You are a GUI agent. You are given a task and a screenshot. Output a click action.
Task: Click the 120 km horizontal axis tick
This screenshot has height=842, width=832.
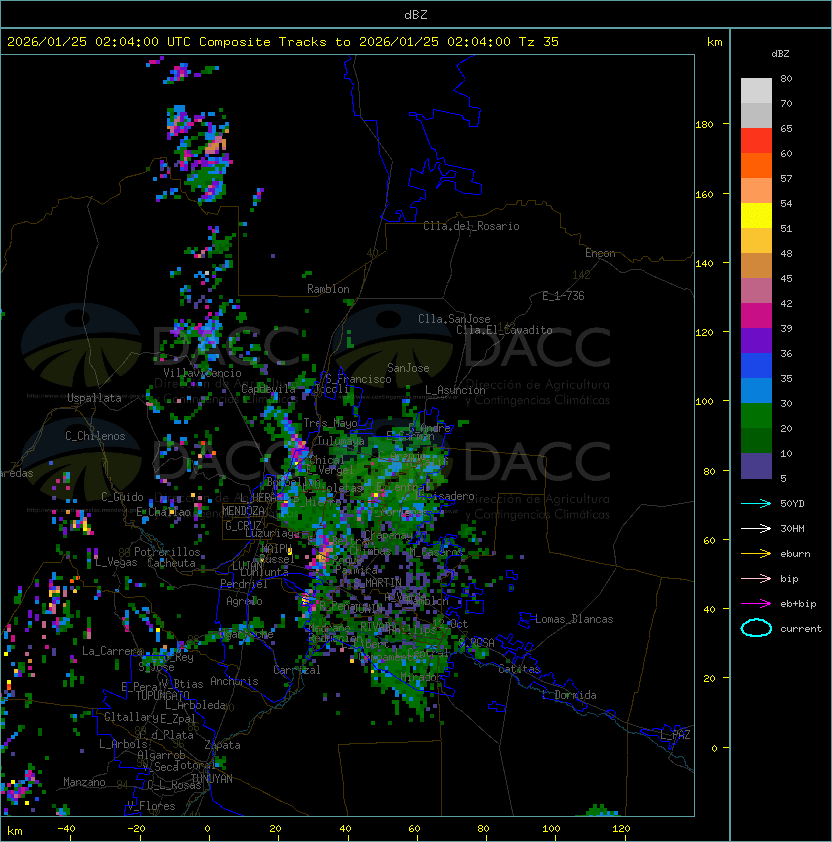(620, 829)
